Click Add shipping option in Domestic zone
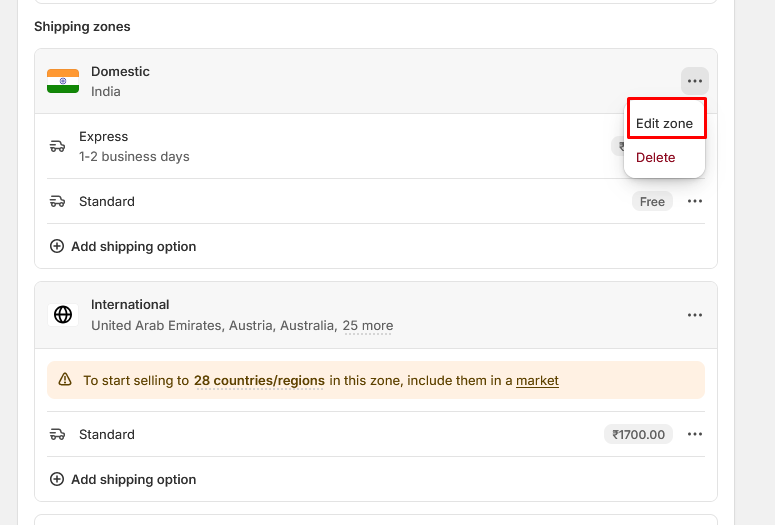 [x=133, y=246]
